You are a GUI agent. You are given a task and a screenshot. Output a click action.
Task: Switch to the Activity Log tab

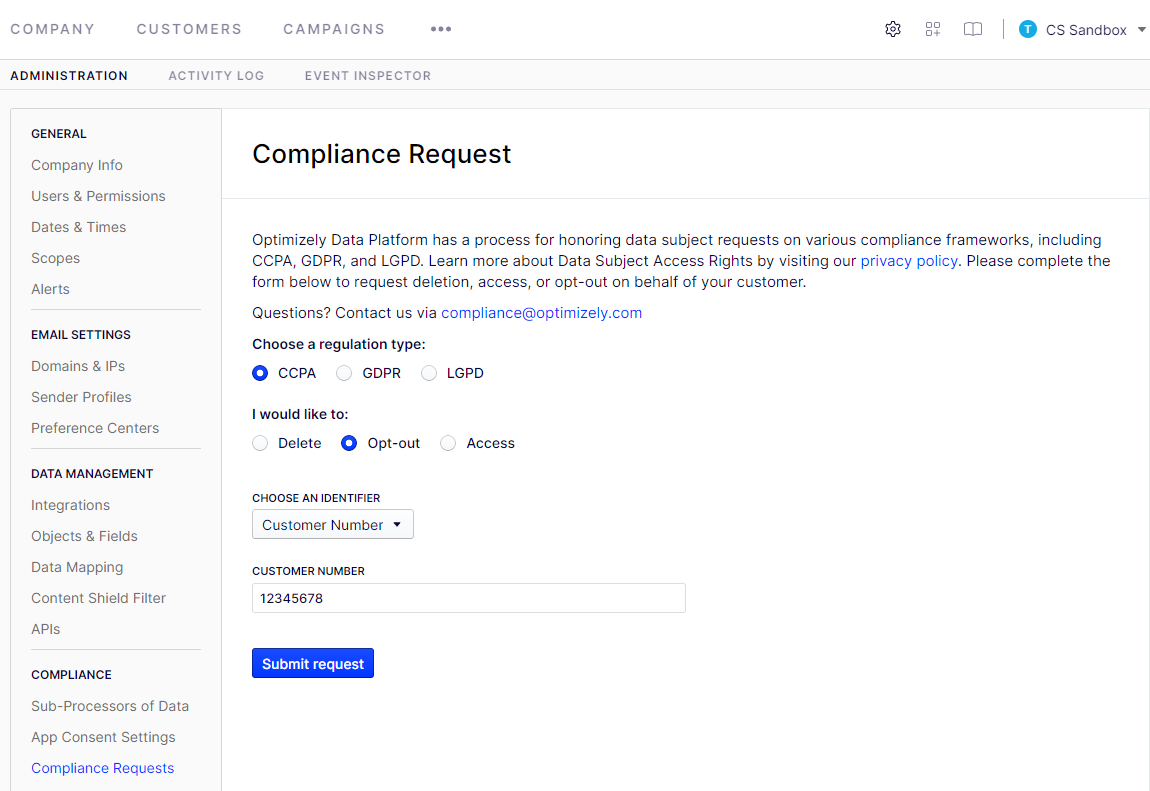click(x=216, y=75)
